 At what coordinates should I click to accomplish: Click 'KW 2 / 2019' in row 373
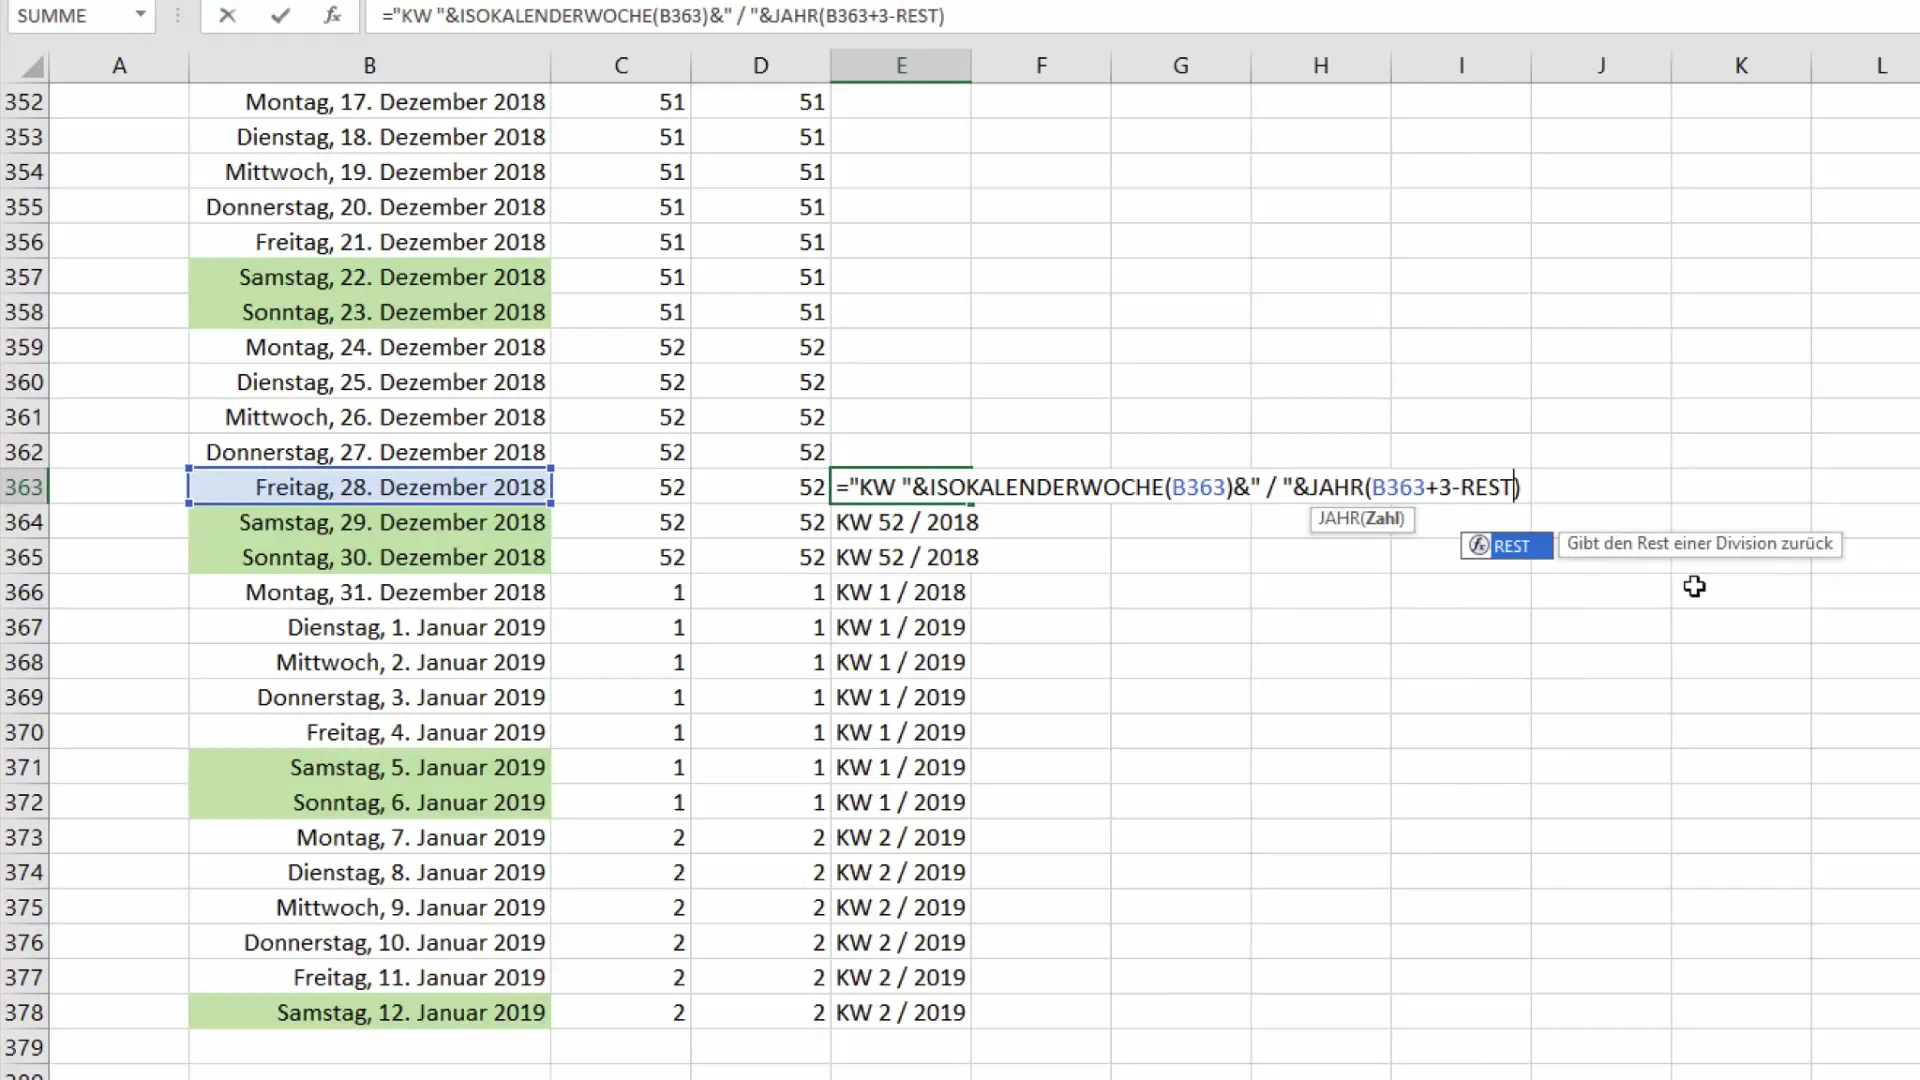[901, 837]
